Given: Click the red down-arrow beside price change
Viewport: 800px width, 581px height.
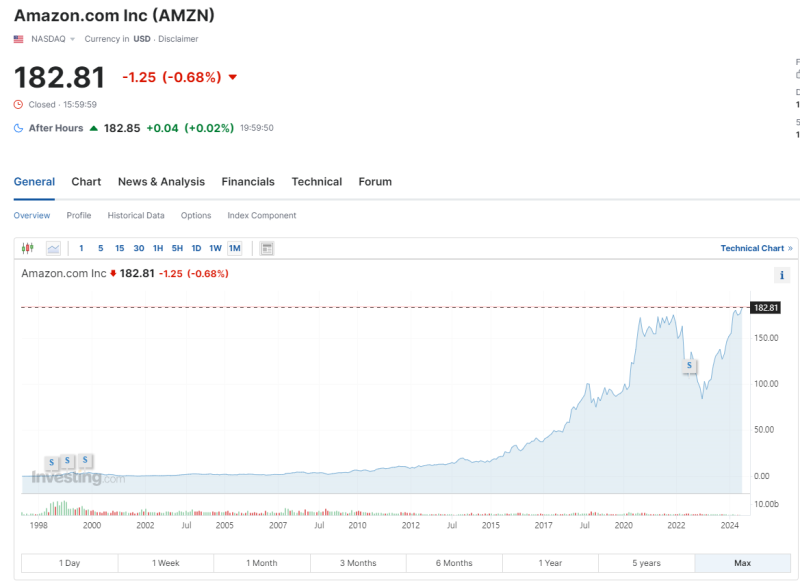Looking at the screenshot, I should (x=233, y=78).
